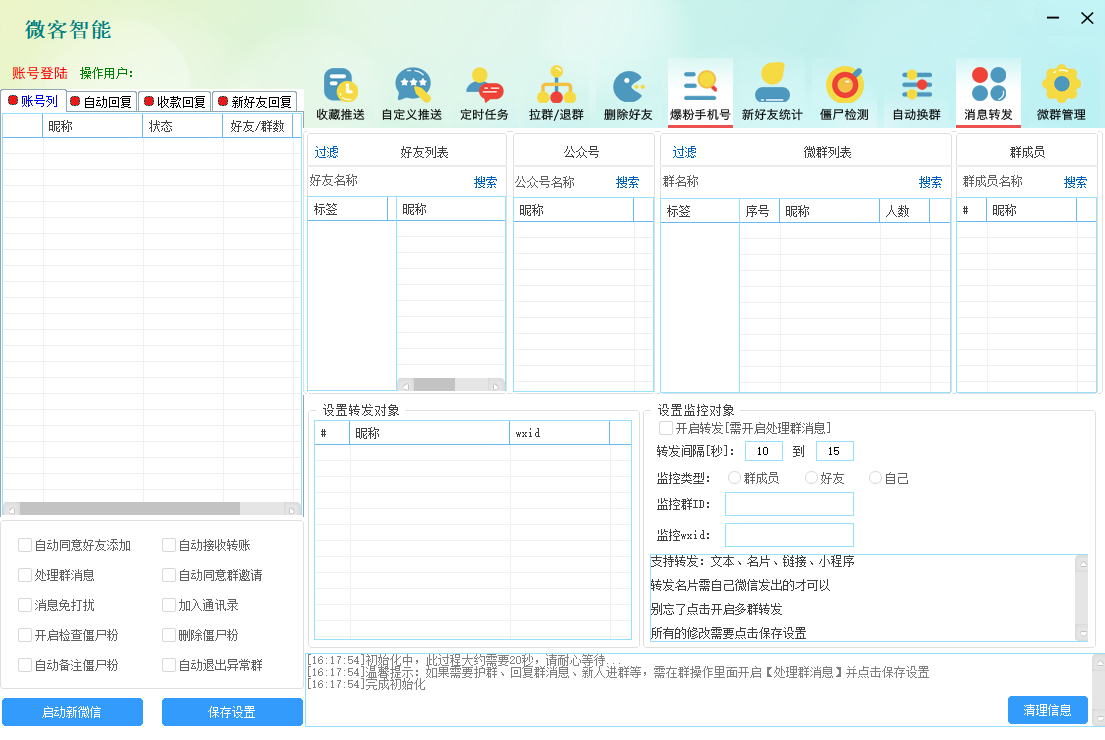Switch to the 自动回复 tab
1105x740 pixels.
(x=101, y=102)
